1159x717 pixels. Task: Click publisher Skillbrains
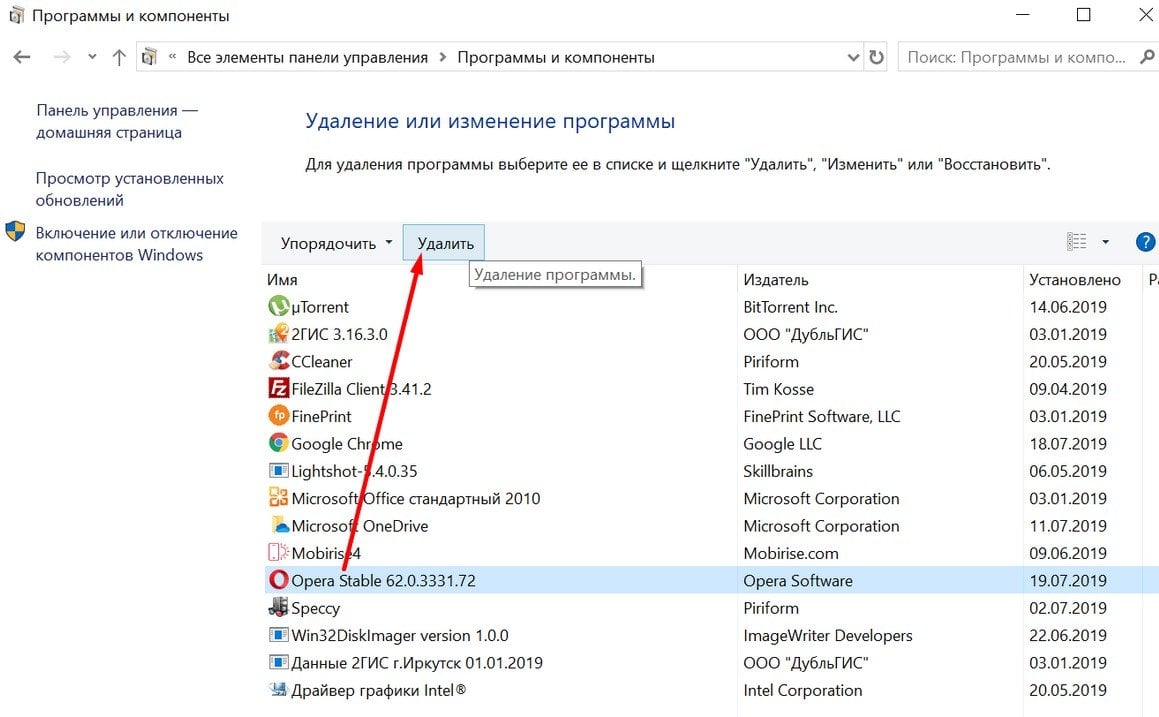pyautogui.click(x=778, y=470)
